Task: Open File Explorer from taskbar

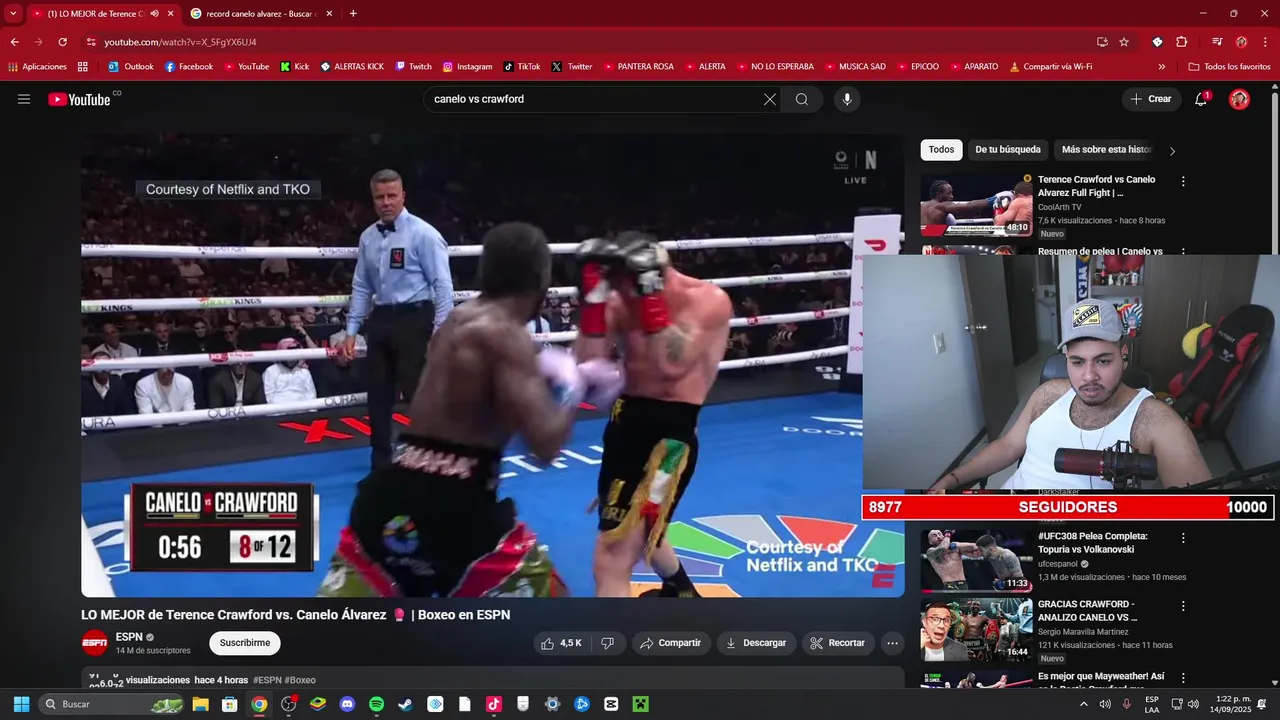Action: (x=200, y=704)
